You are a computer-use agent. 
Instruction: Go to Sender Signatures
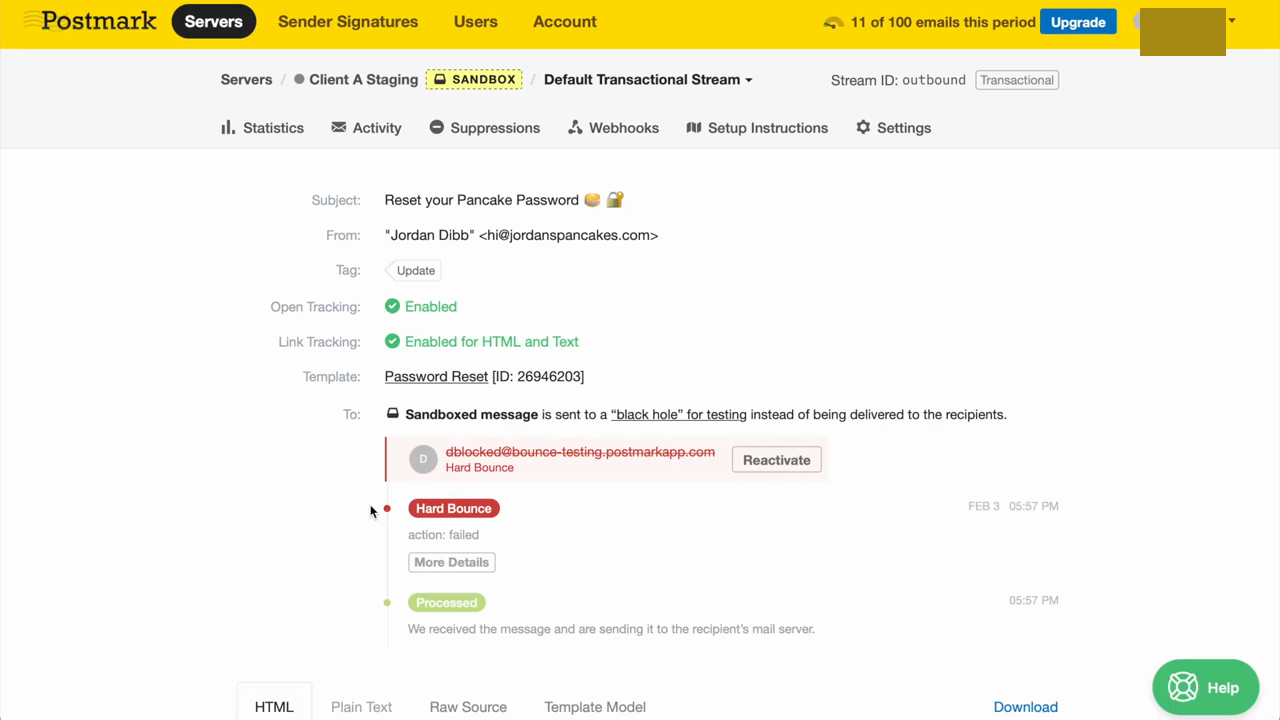[x=348, y=22]
